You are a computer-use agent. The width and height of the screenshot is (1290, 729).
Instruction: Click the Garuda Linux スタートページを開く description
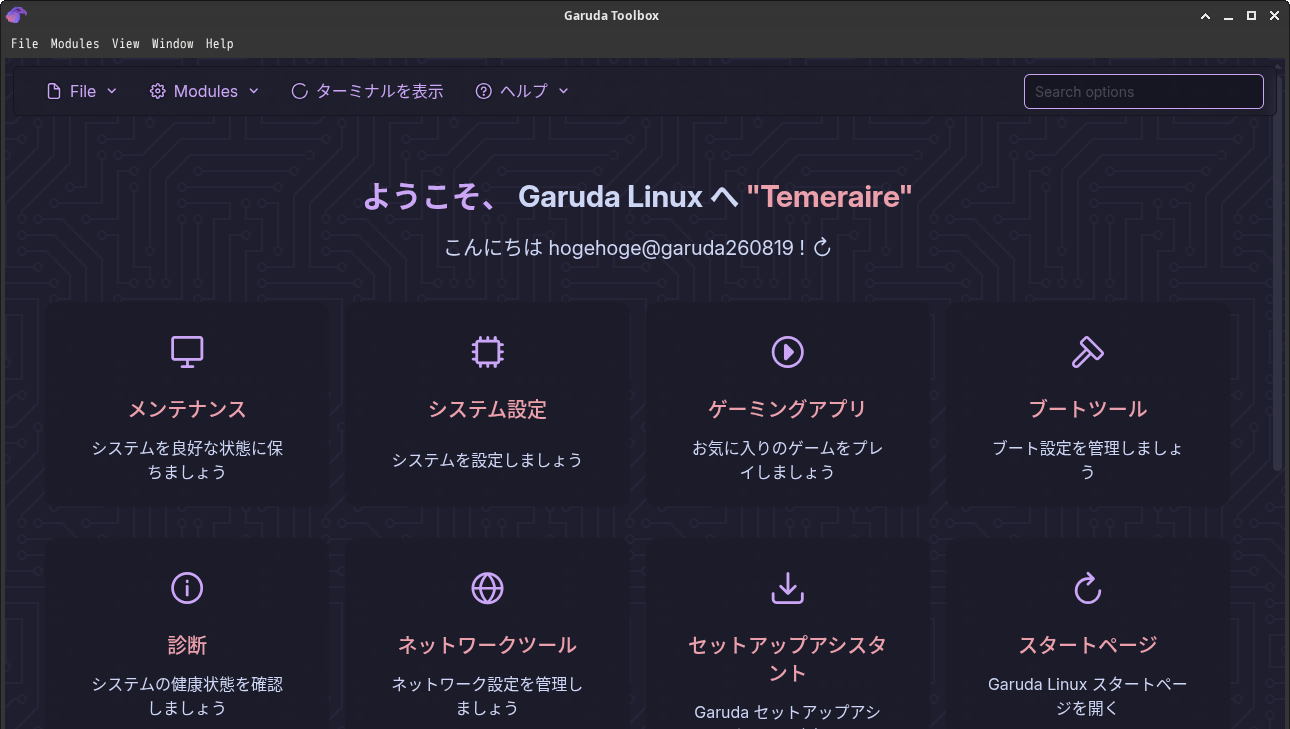tap(1087, 696)
